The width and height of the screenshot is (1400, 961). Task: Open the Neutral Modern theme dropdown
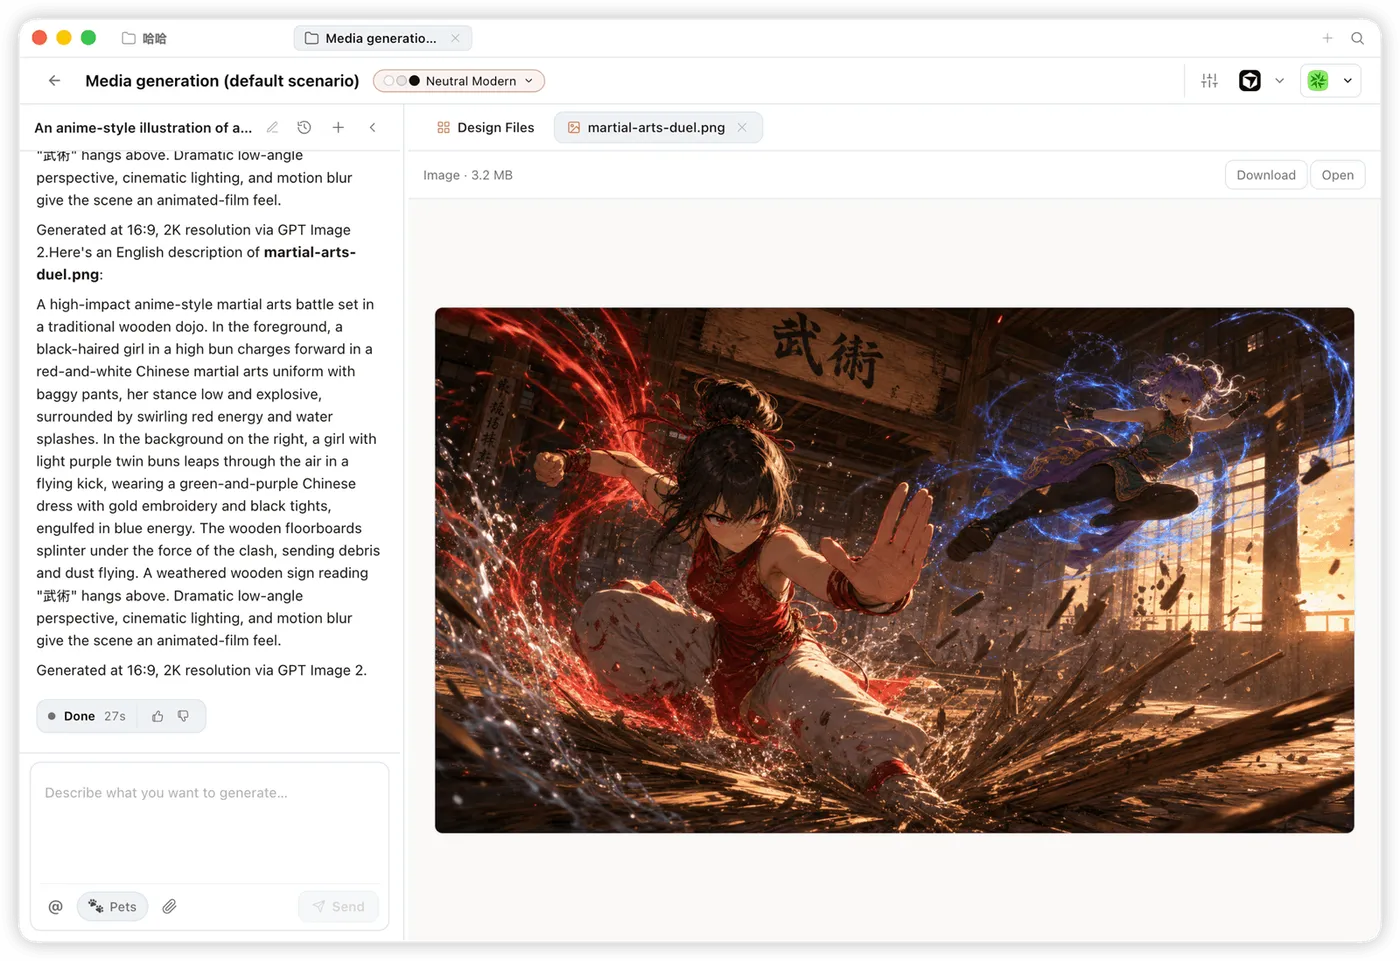[x=459, y=81]
